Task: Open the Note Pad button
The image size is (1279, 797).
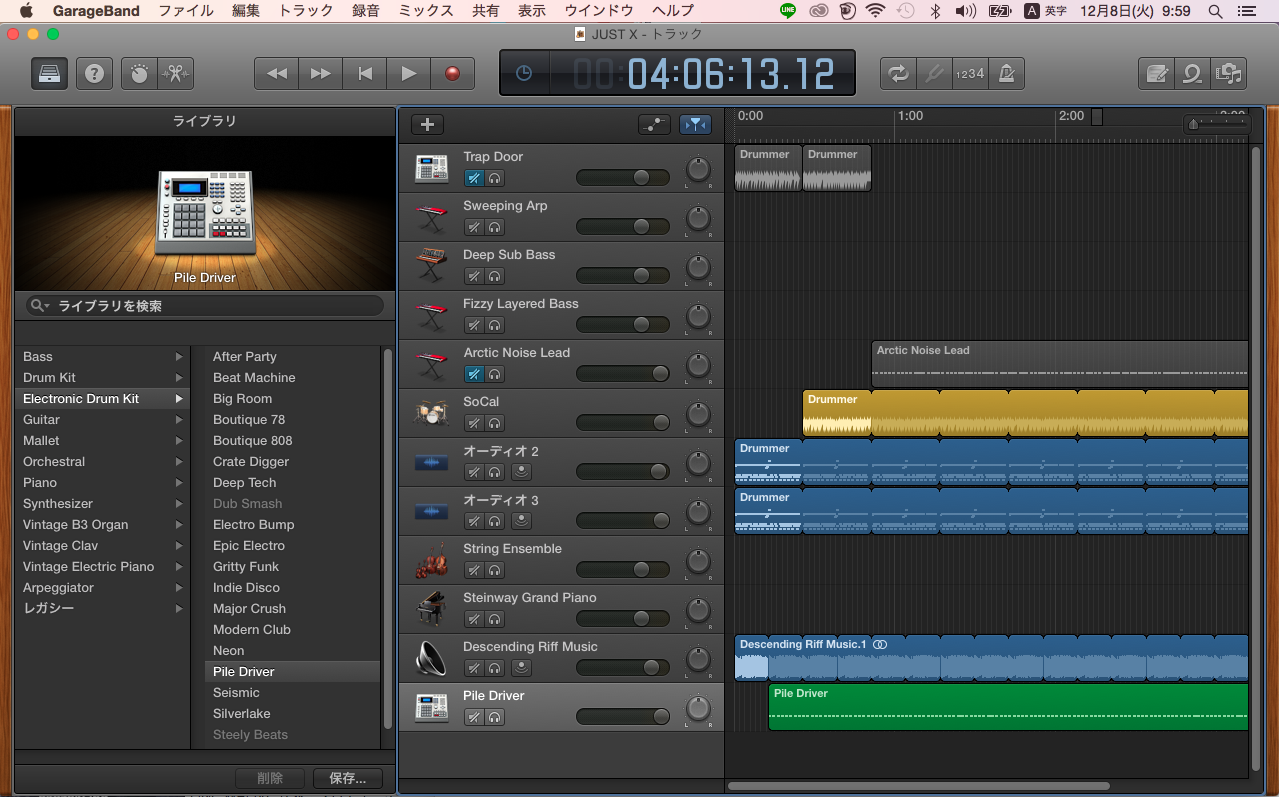Action: 1157,73
